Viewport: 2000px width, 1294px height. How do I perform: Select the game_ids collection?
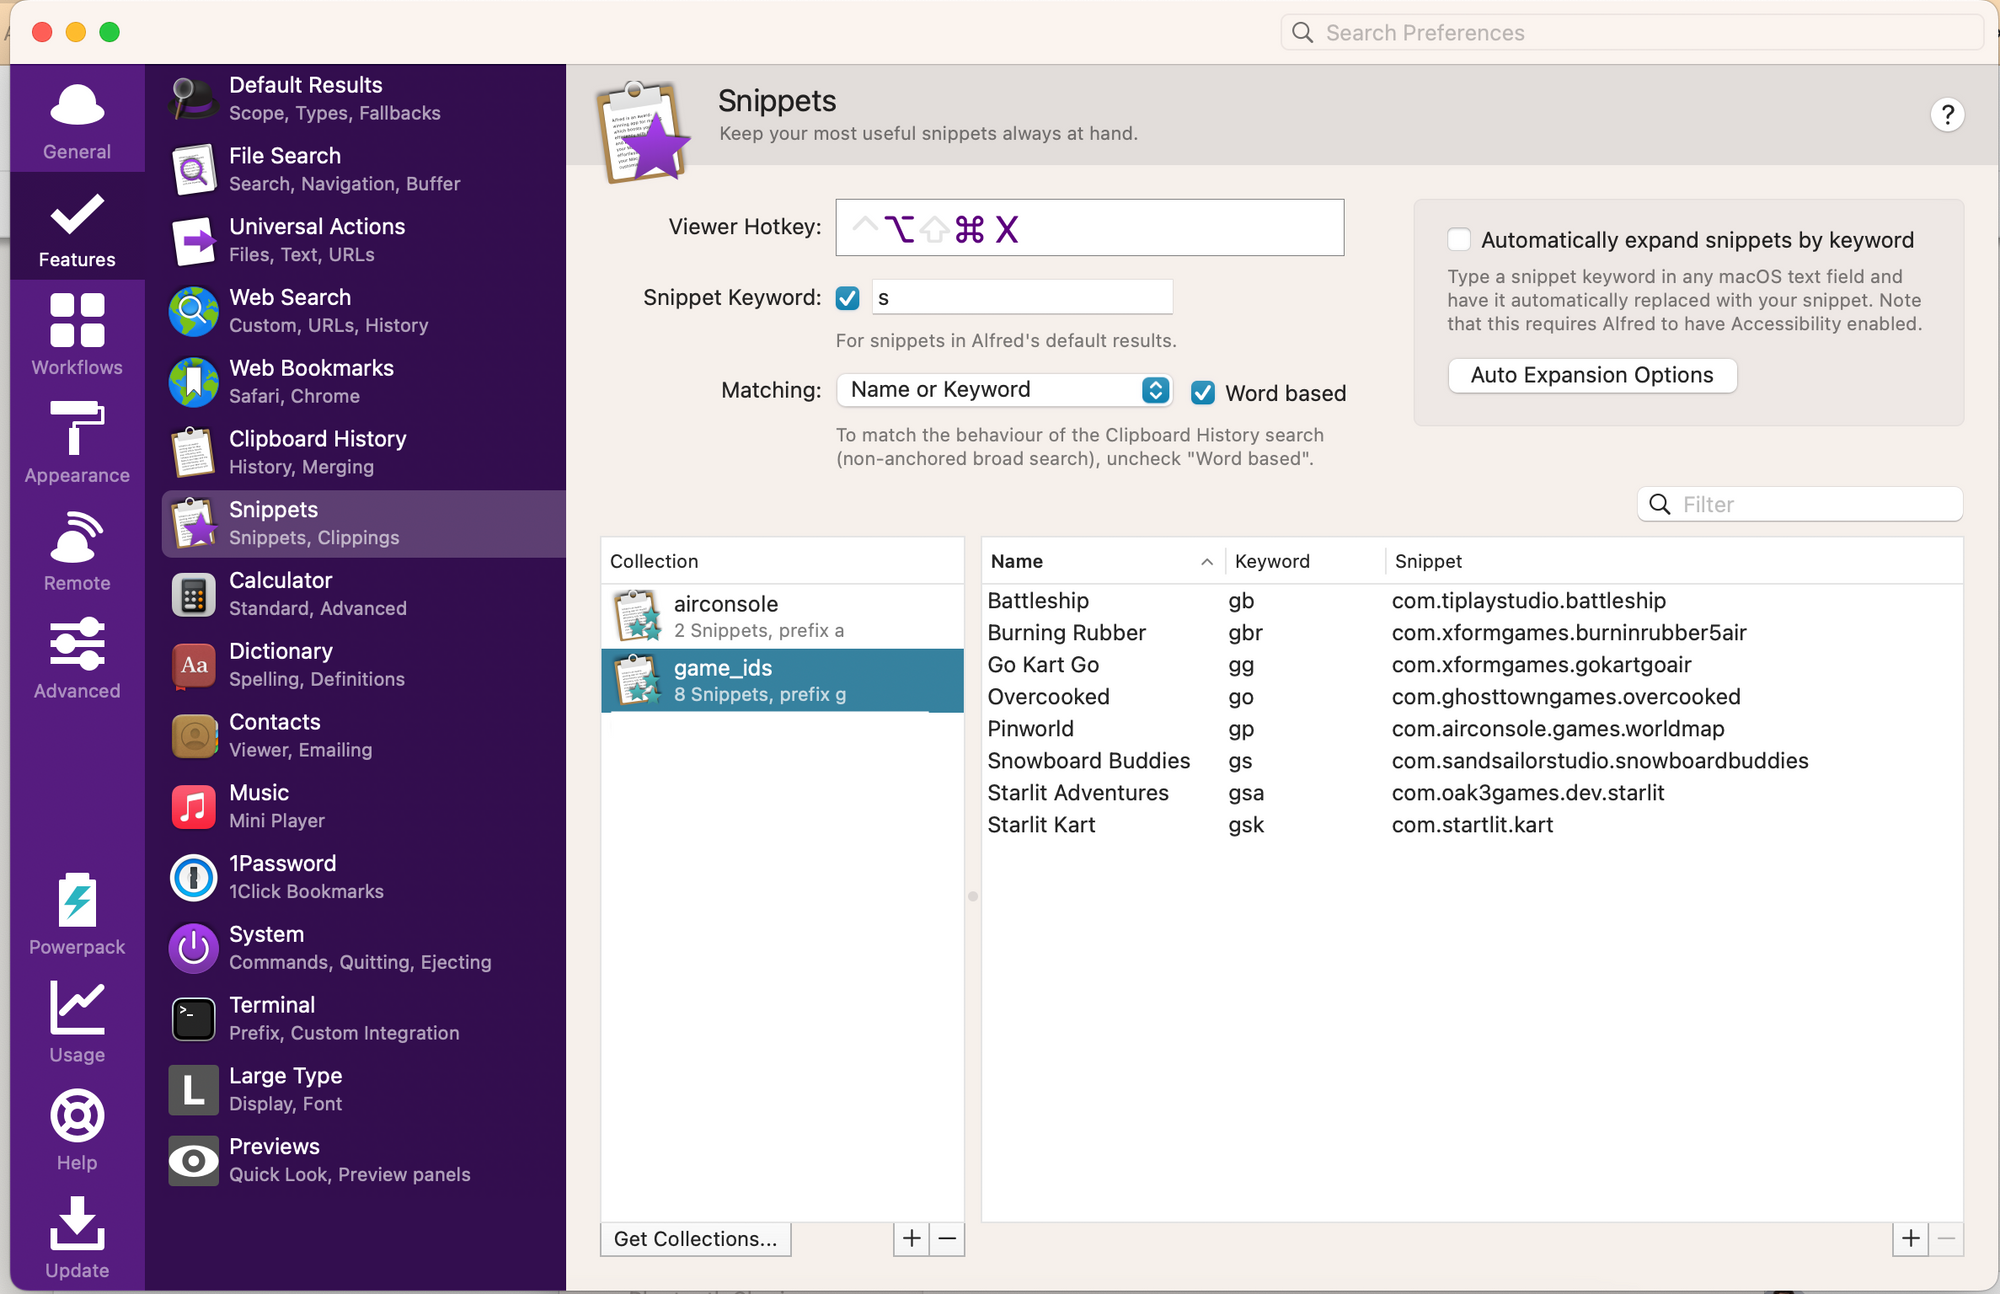782,680
